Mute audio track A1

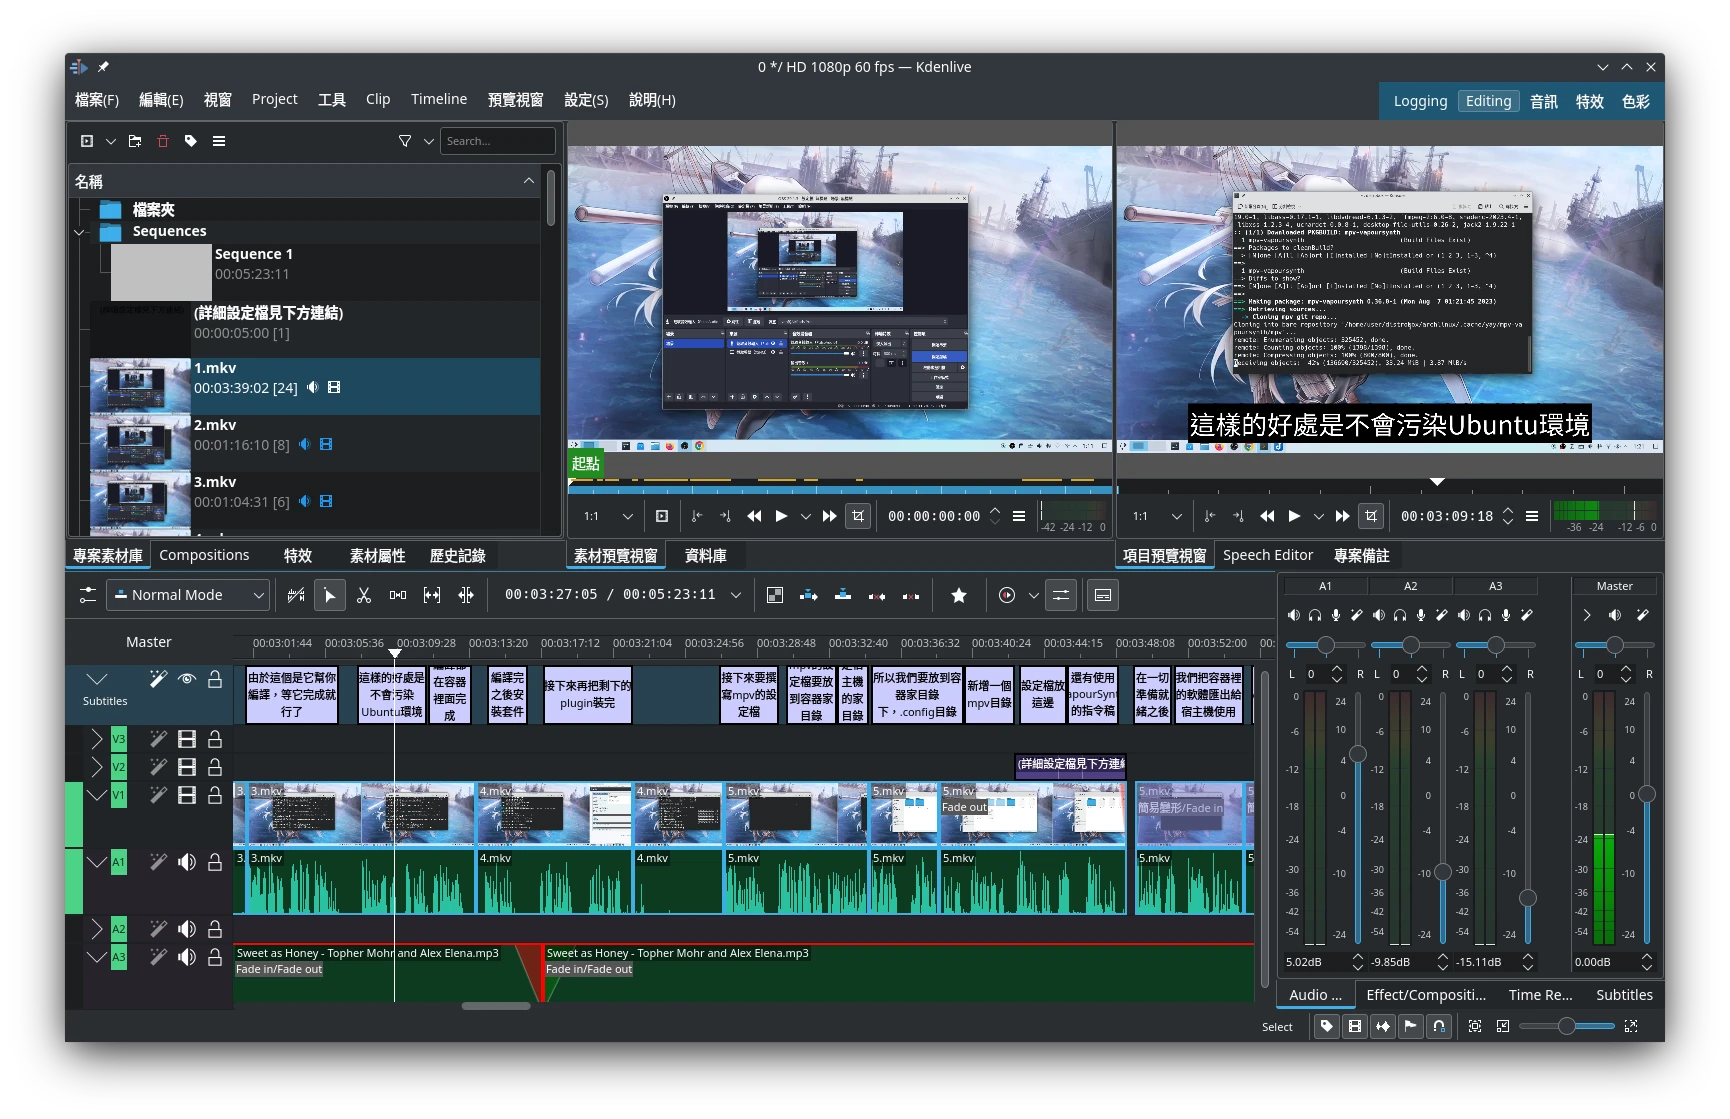(x=187, y=862)
